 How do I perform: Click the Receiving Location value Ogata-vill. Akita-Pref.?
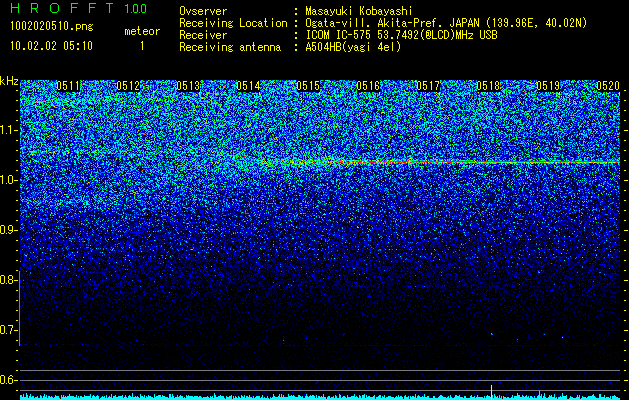click(375, 23)
